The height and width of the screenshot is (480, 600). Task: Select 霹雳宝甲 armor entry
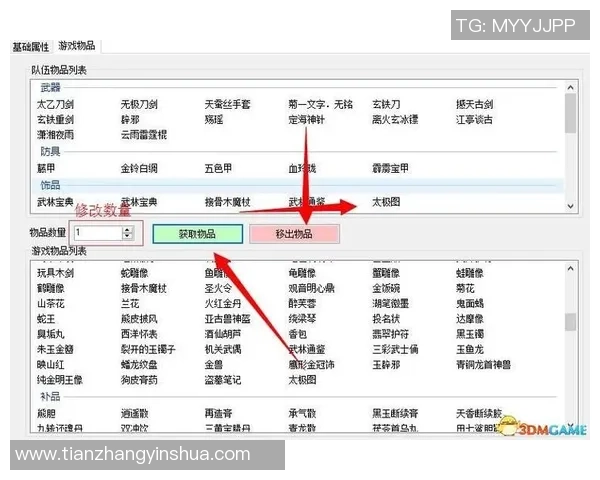(x=391, y=168)
